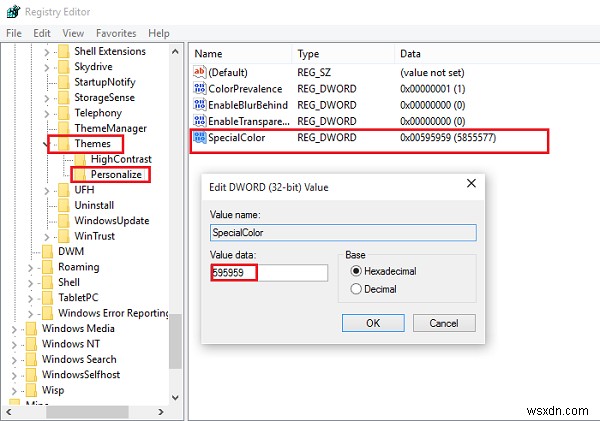Click the 0x00595959 (5855577) data cell
Image resolution: width=600 pixels, height=421 pixels.
coord(448,137)
